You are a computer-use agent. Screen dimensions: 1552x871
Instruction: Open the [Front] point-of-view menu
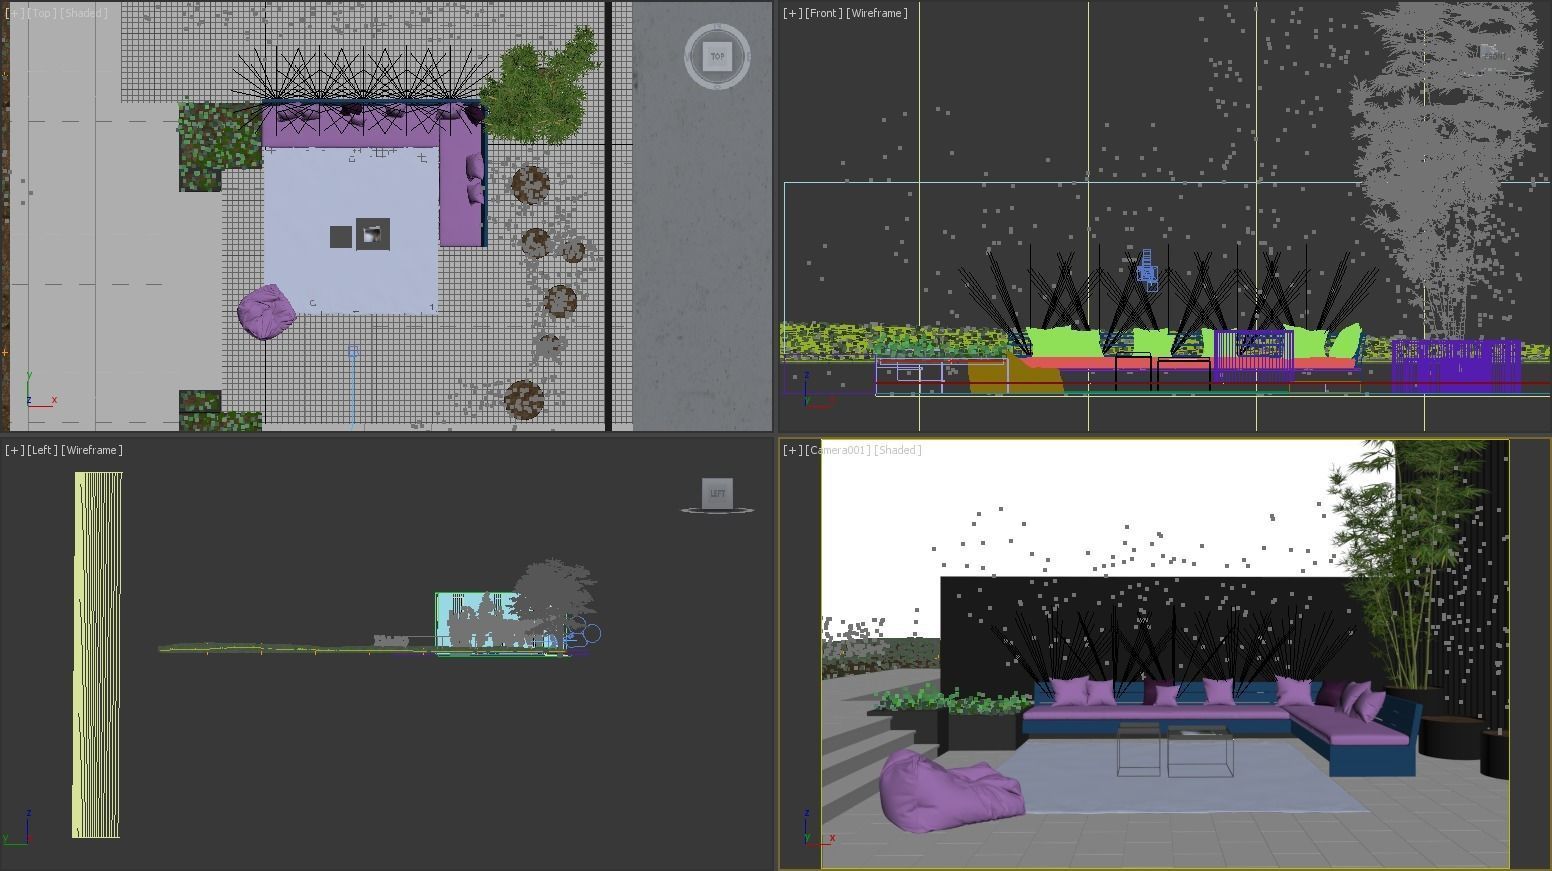point(823,13)
